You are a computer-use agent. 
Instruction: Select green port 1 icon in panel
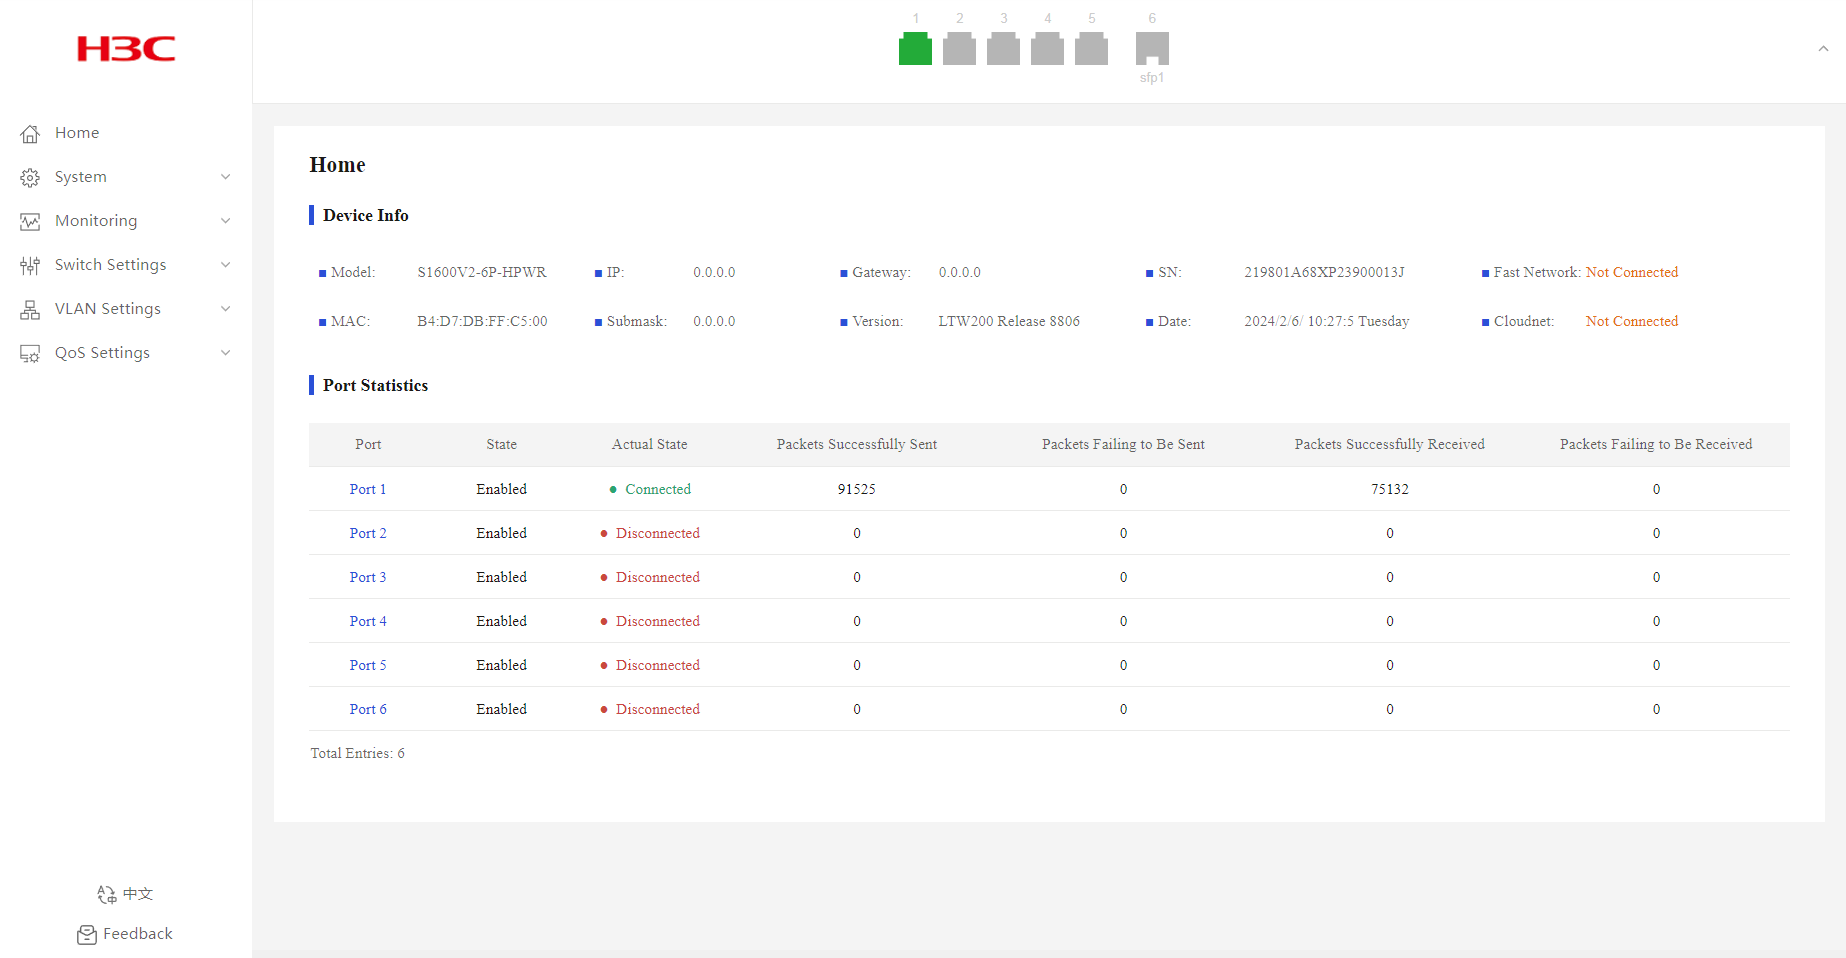[x=915, y=48]
